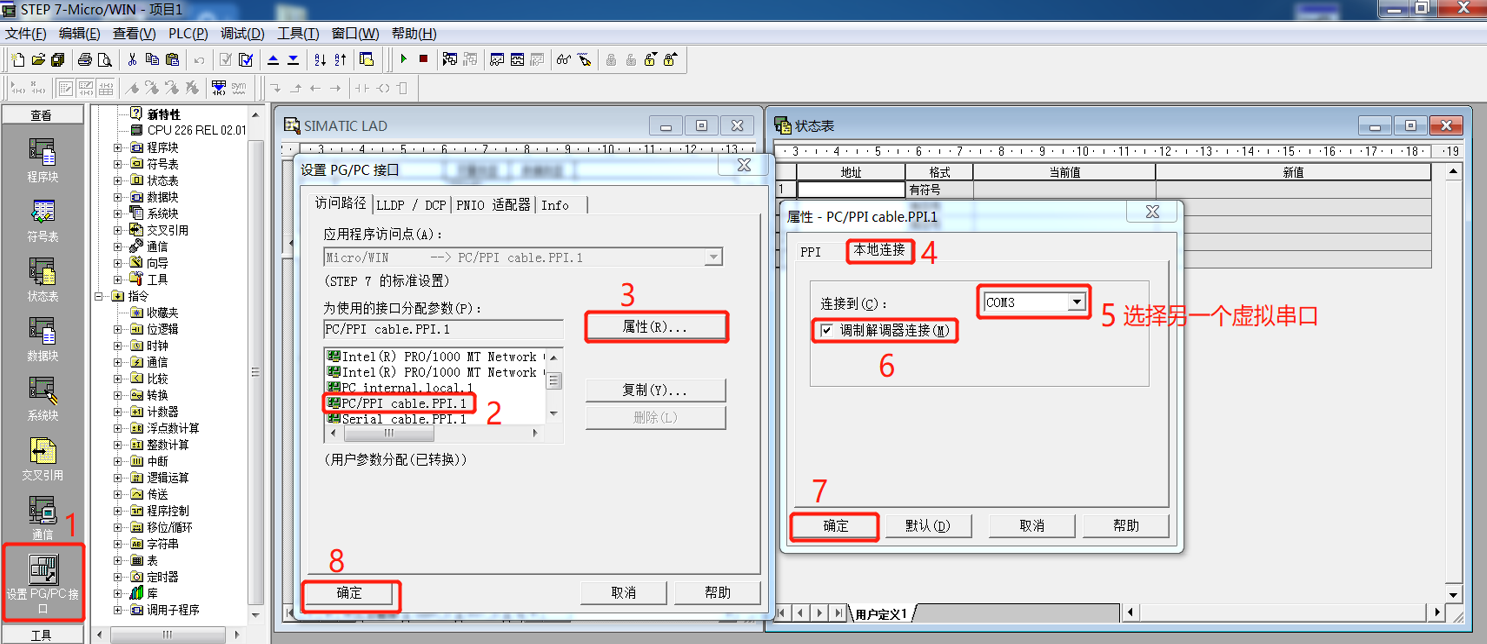Click the Sort Descending toolbar icon
This screenshot has width=1487, height=644.
340,60
